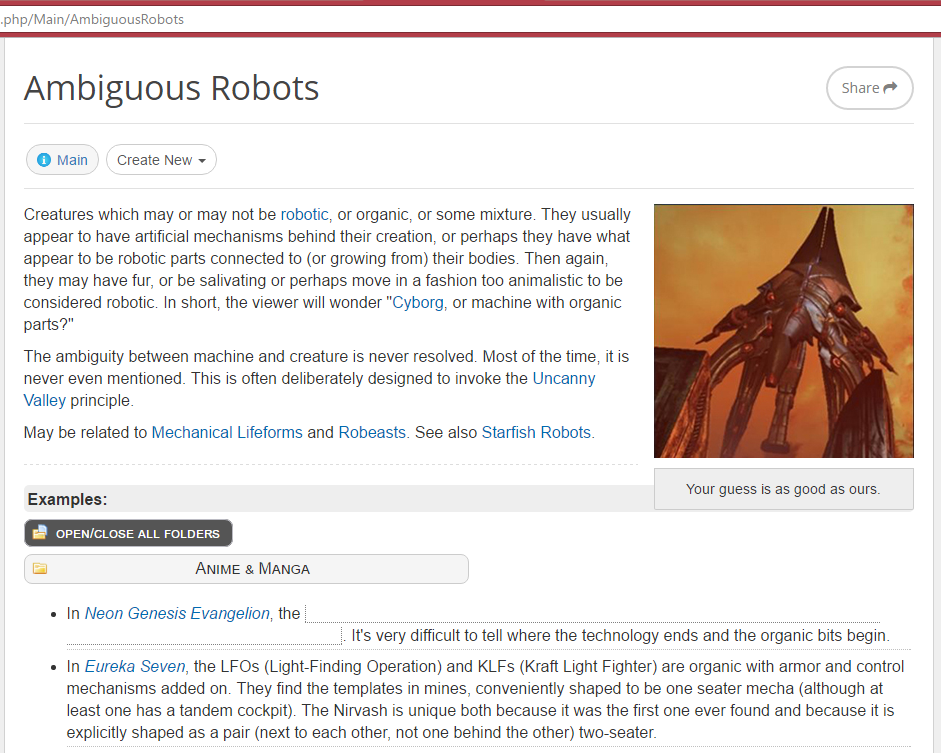The image size is (941, 753).
Task: Follow the Mechanical Lifeforms link
Action: [x=227, y=433]
